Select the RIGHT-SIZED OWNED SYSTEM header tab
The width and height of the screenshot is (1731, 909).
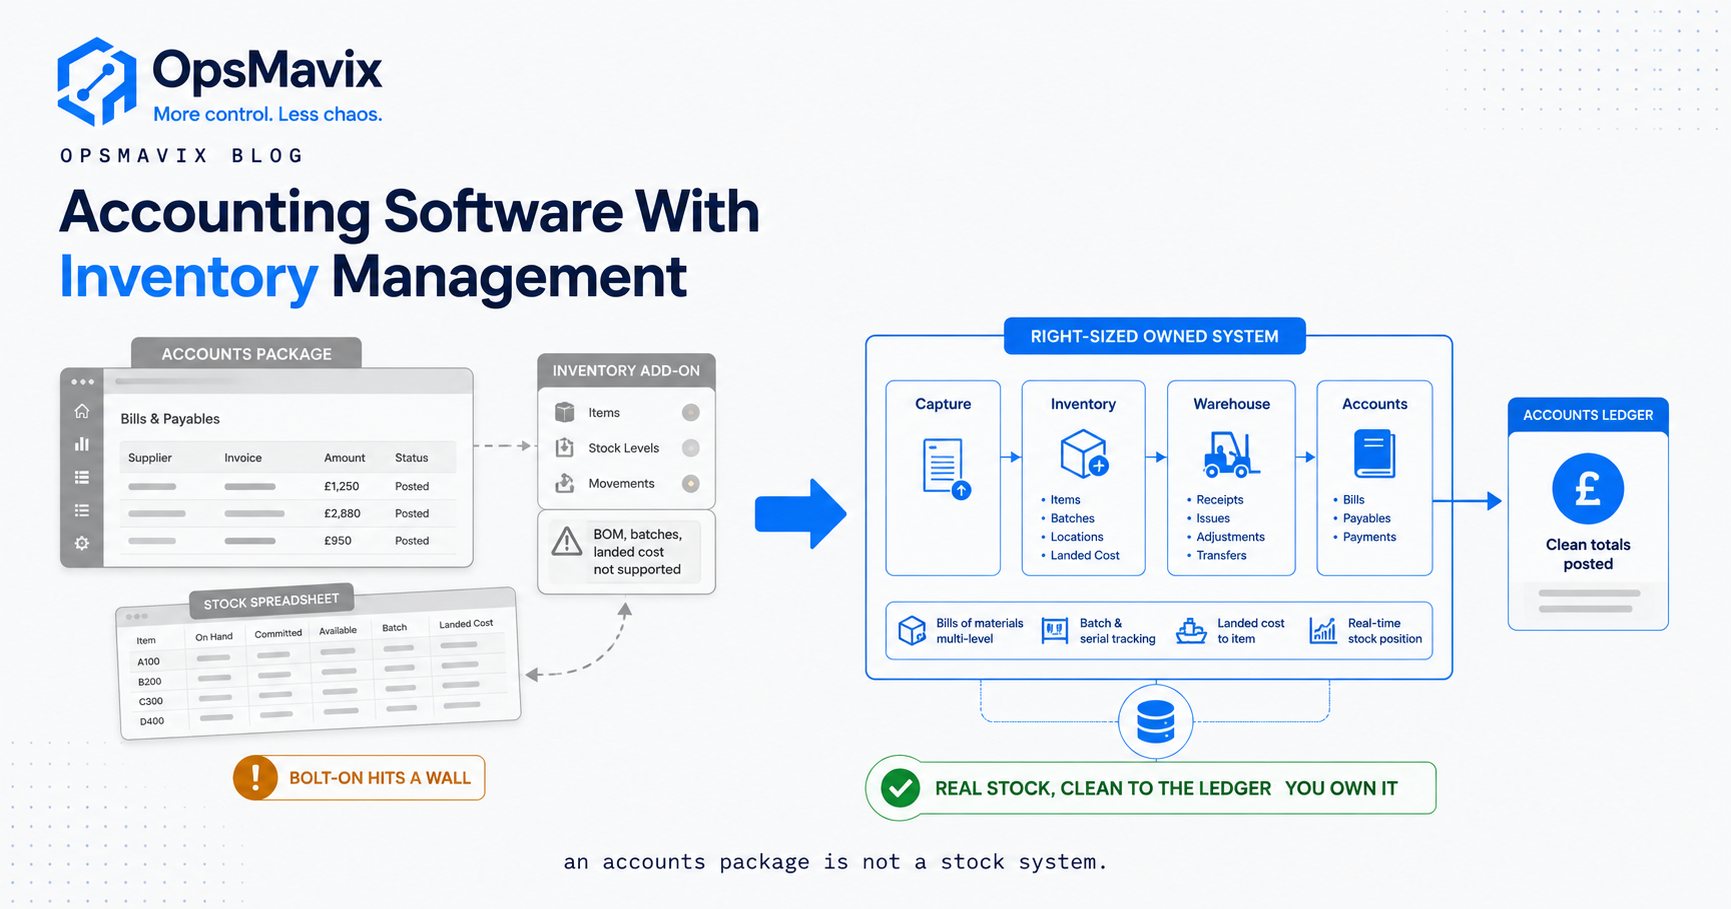[x=1154, y=336]
